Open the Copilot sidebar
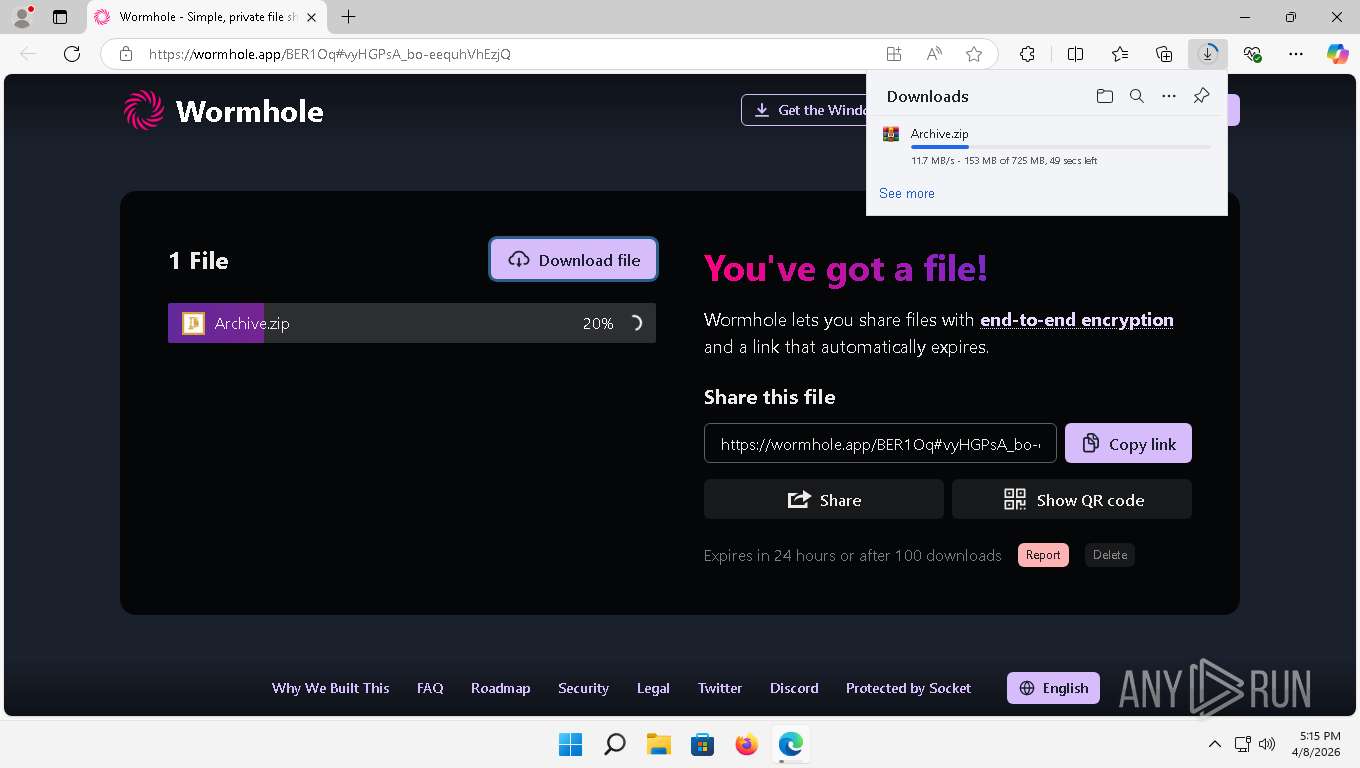This screenshot has width=1360, height=768. coord(1338,54)
